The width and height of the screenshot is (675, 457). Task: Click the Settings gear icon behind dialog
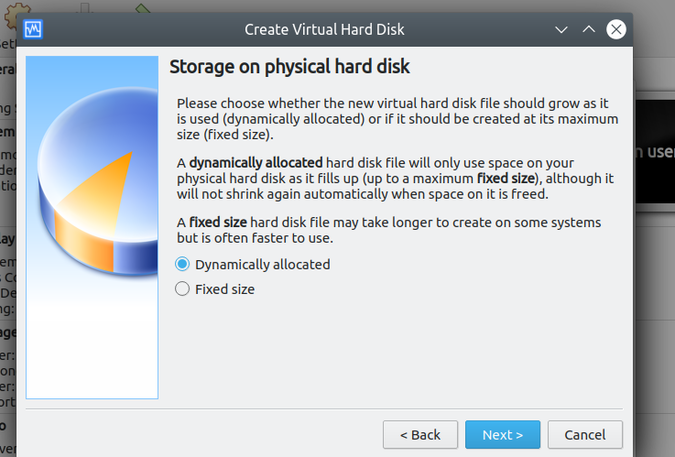[x=14, y=14]
